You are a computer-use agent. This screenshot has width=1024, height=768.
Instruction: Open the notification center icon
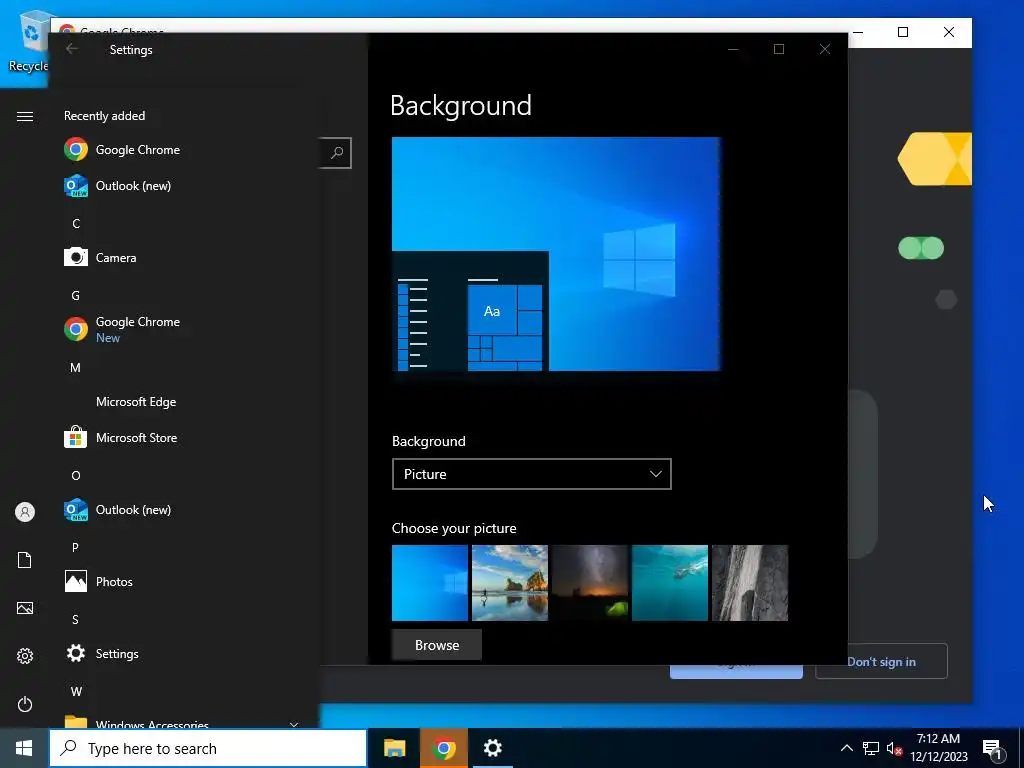click(993, 749)
